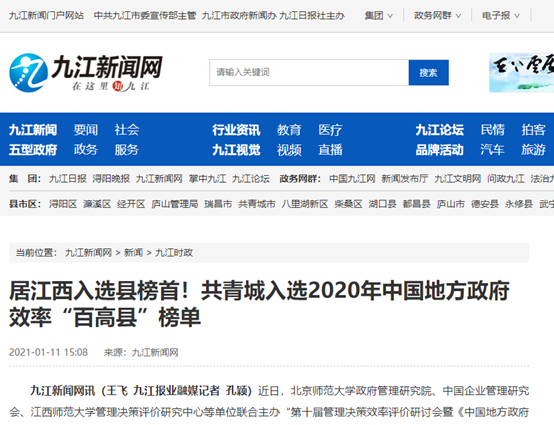Open the 庐山管理局 district link
Image resolution: width=554 pixels, height=425 pixels.
tap(175, 204)
